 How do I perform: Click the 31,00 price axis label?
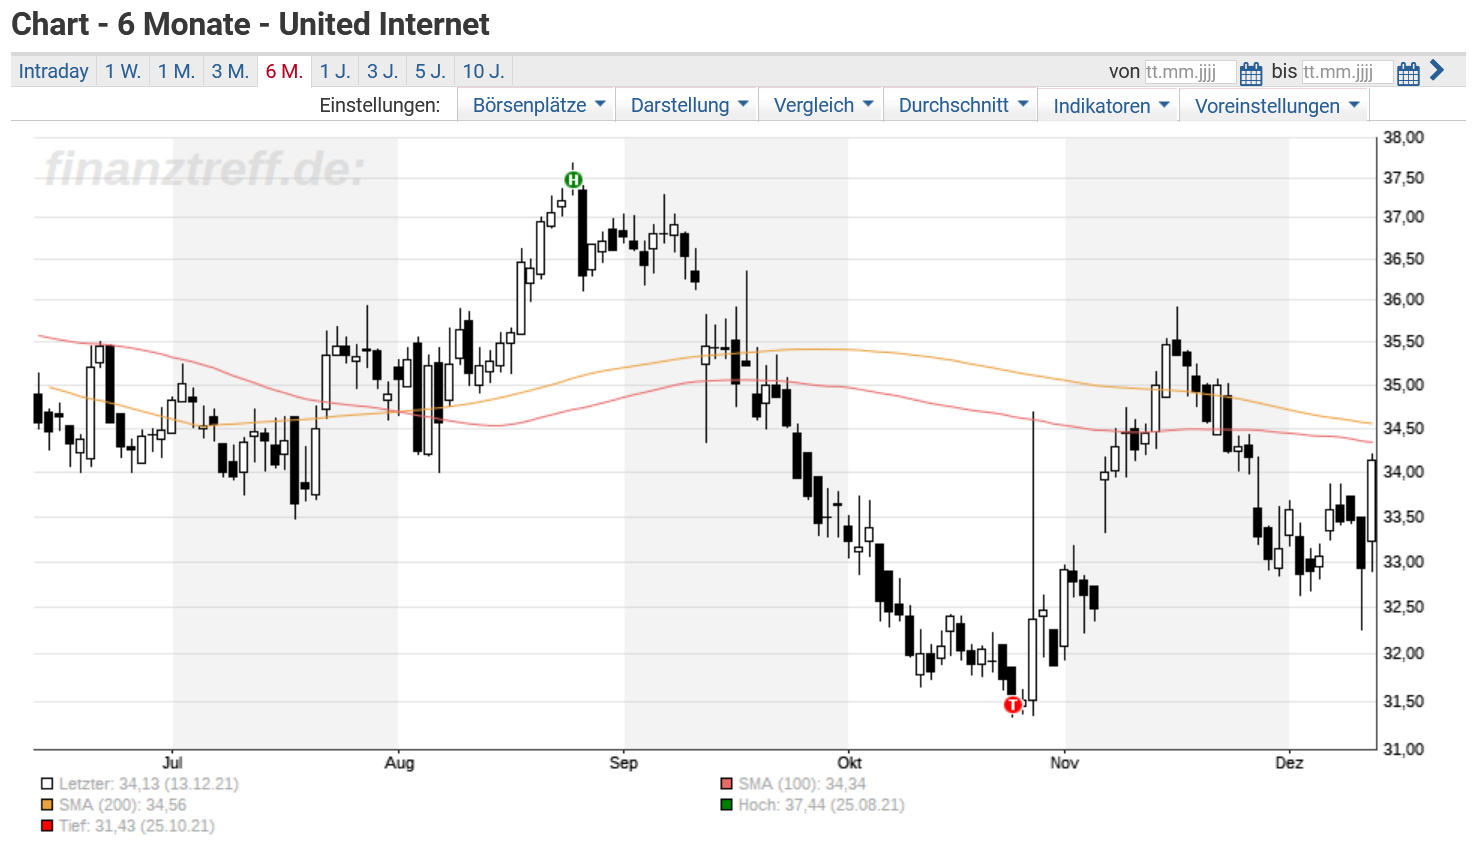(1404, 749)
